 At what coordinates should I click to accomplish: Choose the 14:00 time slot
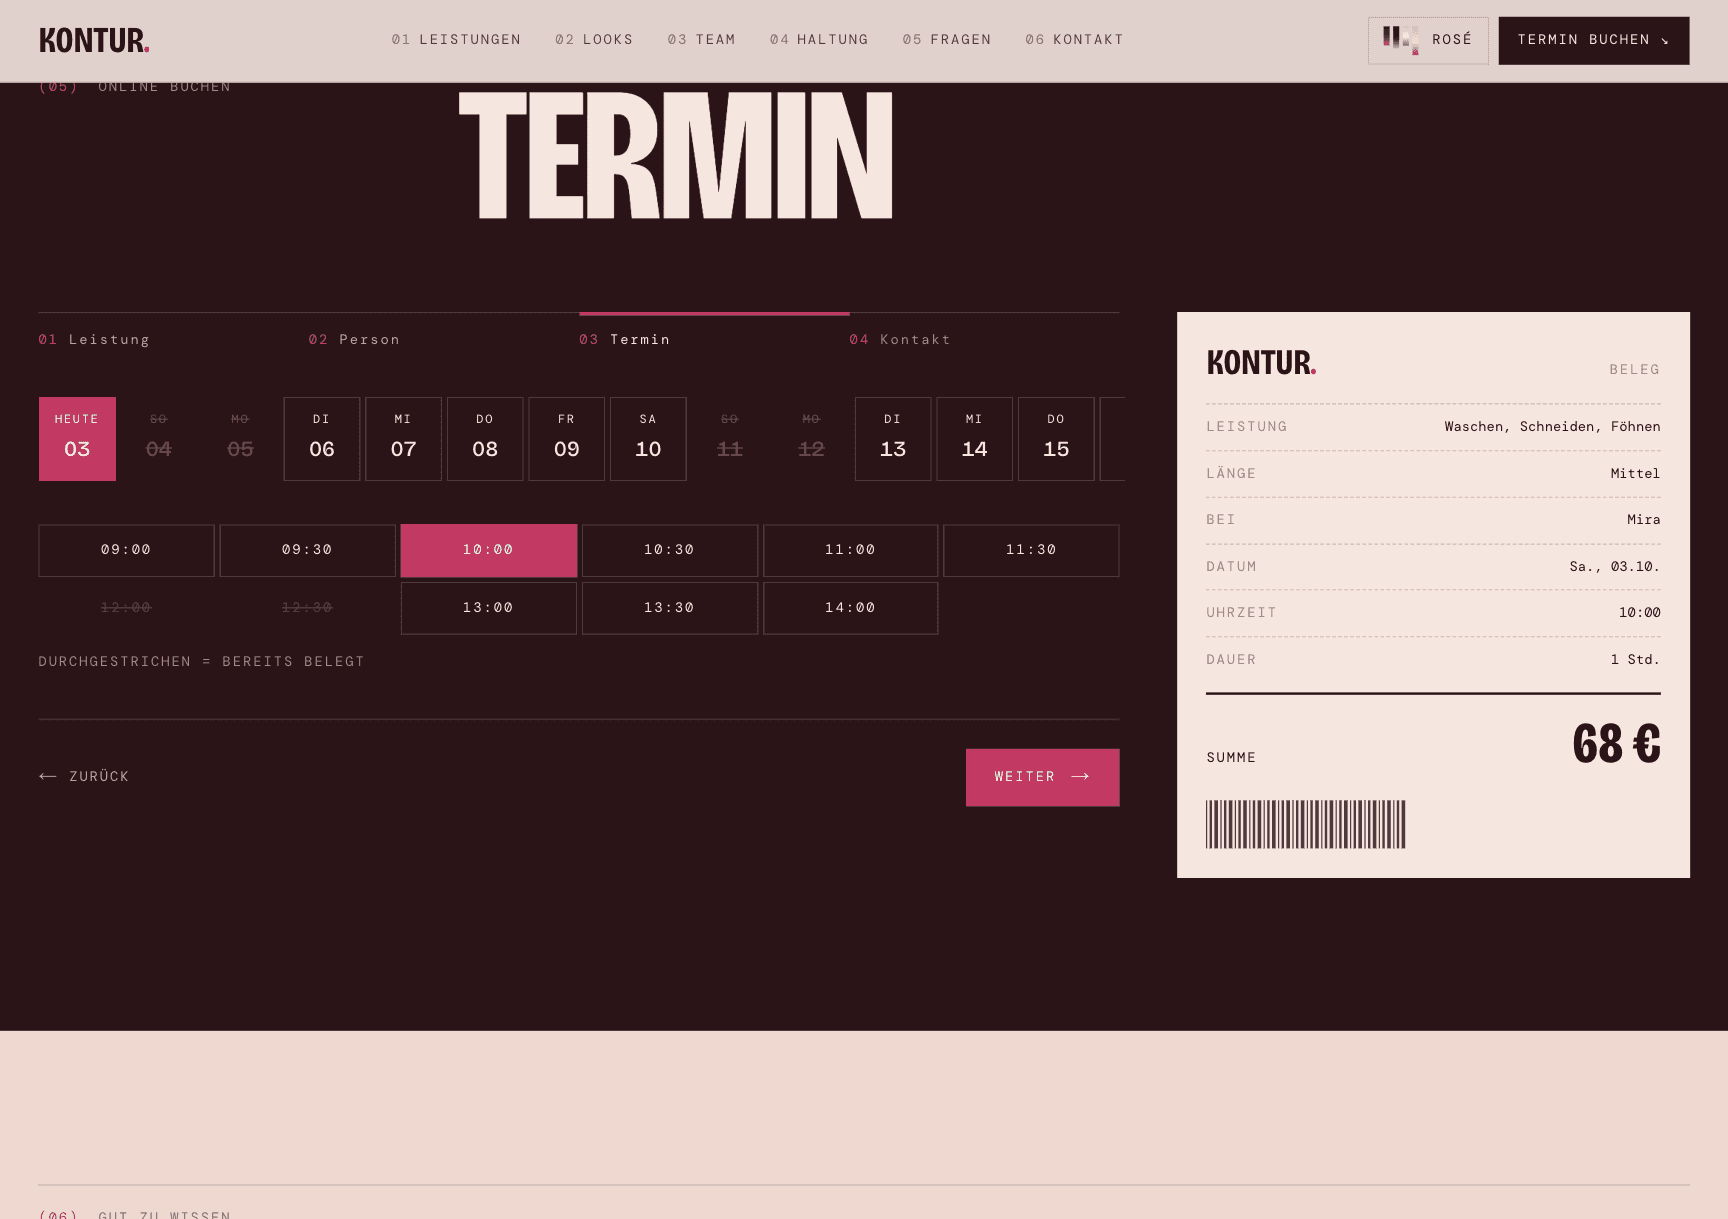coord(851,608)
